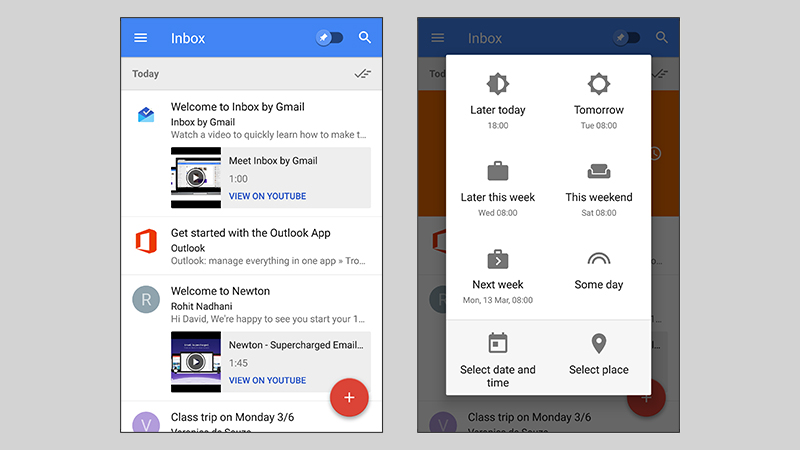Image resolution: width=800 pixels, height=450 pixels.
Task: Click Tue 08:00 time under Tomorrow
Action: coord(598,126)
